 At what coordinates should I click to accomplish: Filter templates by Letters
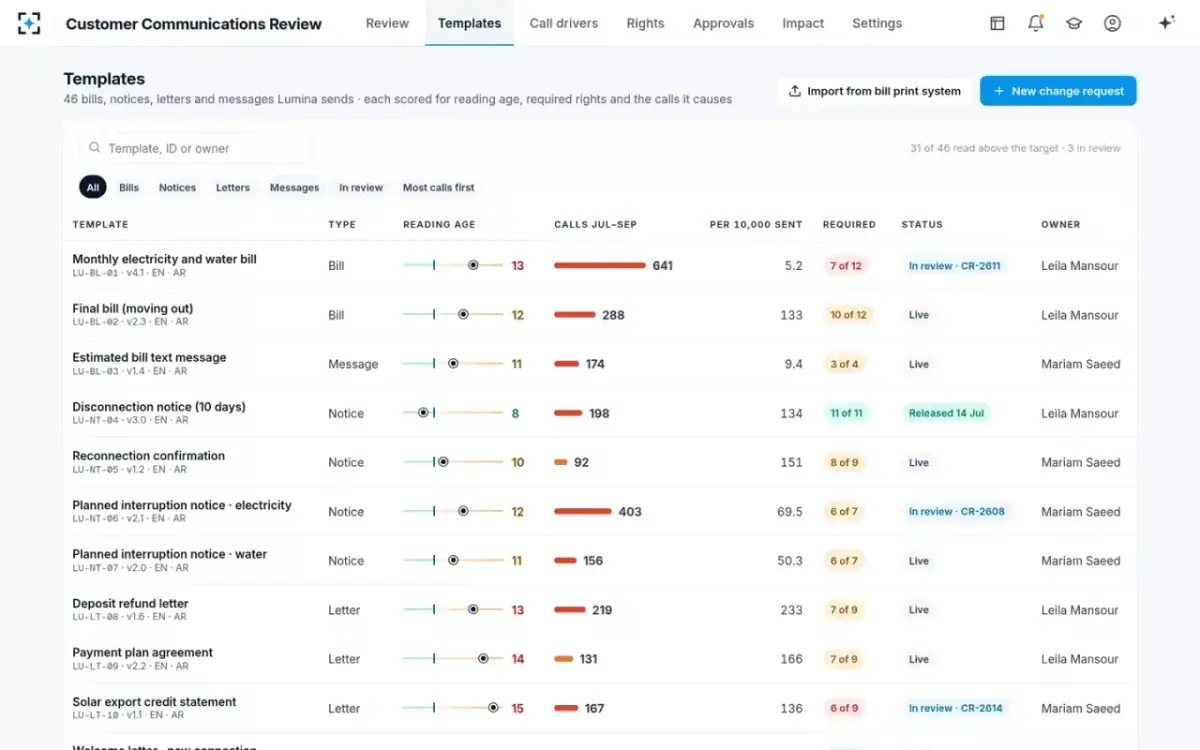[x=233, y=187]
